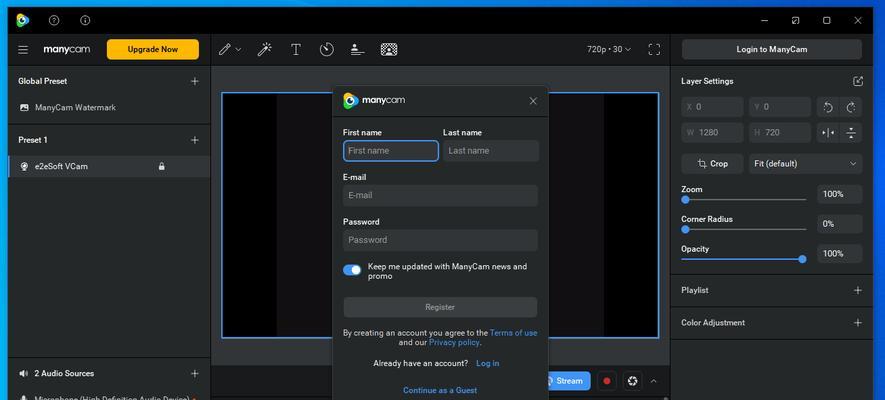Screen dimensions: 885x400
Task: Open the hamburger menu beside manycam logo
Action: [23, 50]
